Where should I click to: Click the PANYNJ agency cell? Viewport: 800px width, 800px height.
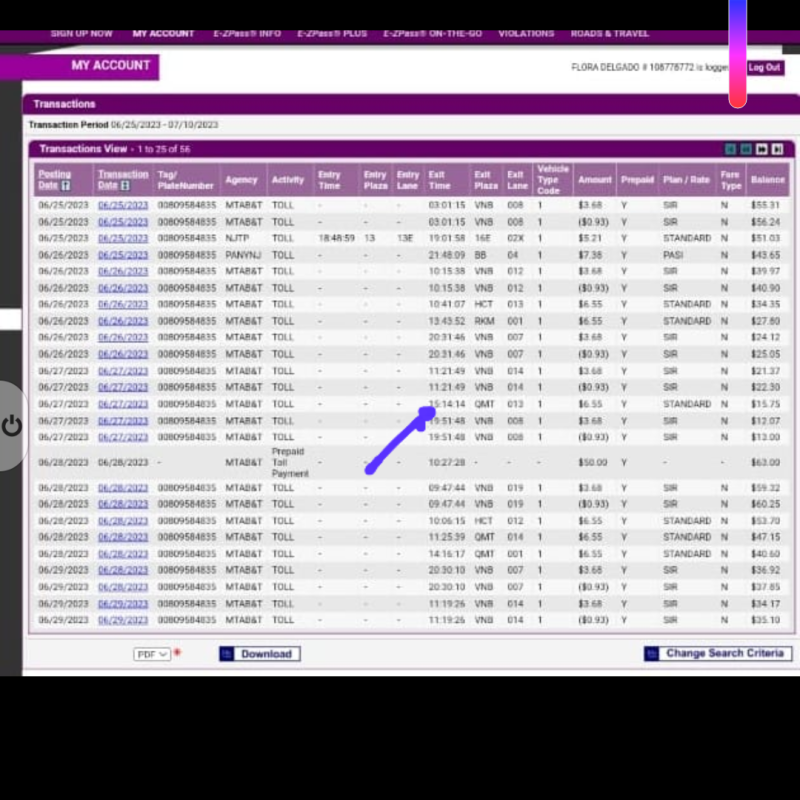click(243, 255)
